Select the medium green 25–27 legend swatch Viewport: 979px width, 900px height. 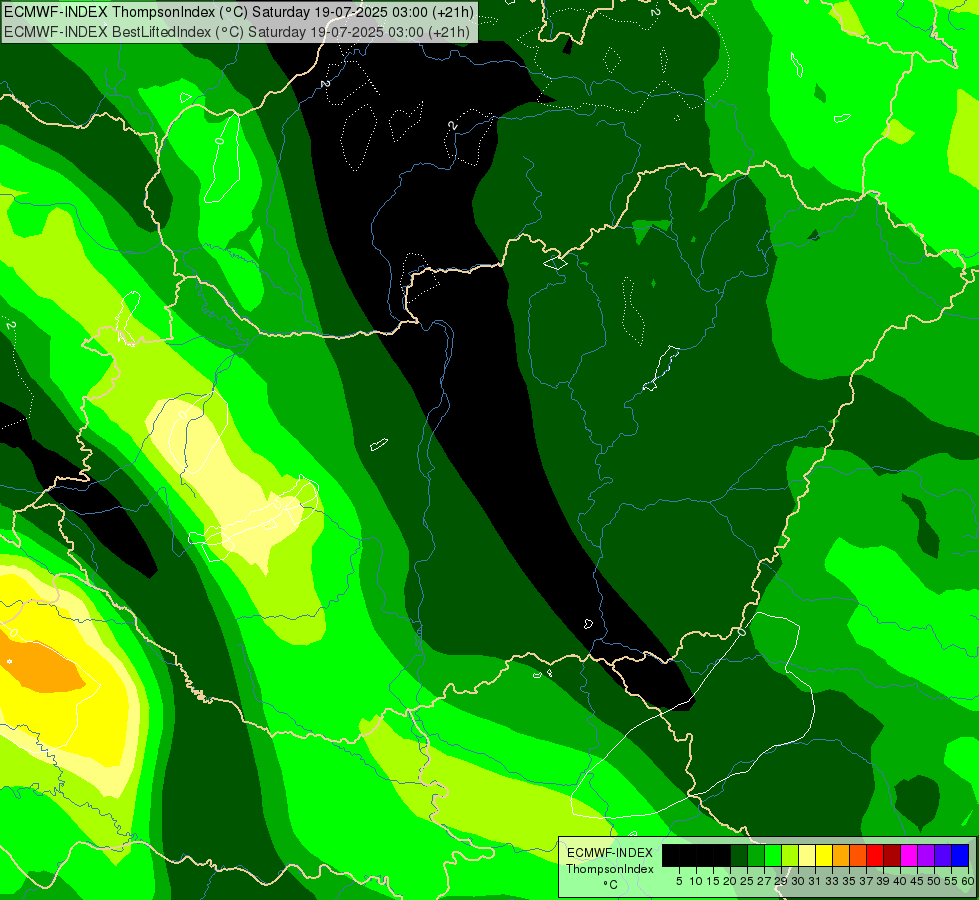756,855
